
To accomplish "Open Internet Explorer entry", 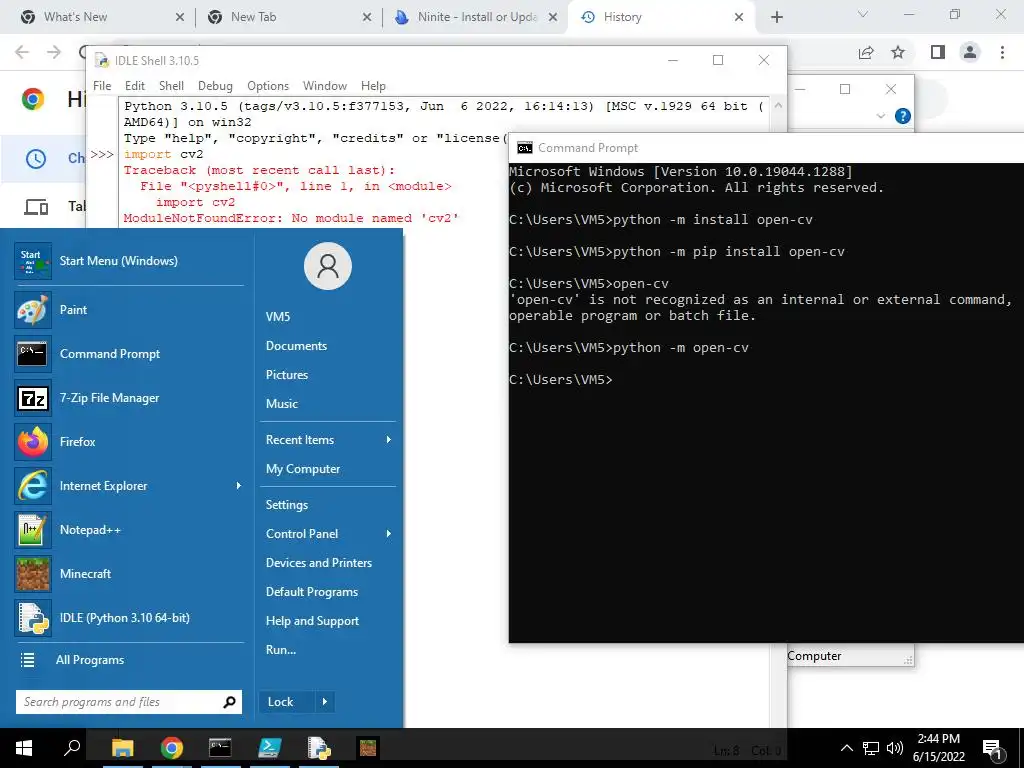I will coord(129,486).
